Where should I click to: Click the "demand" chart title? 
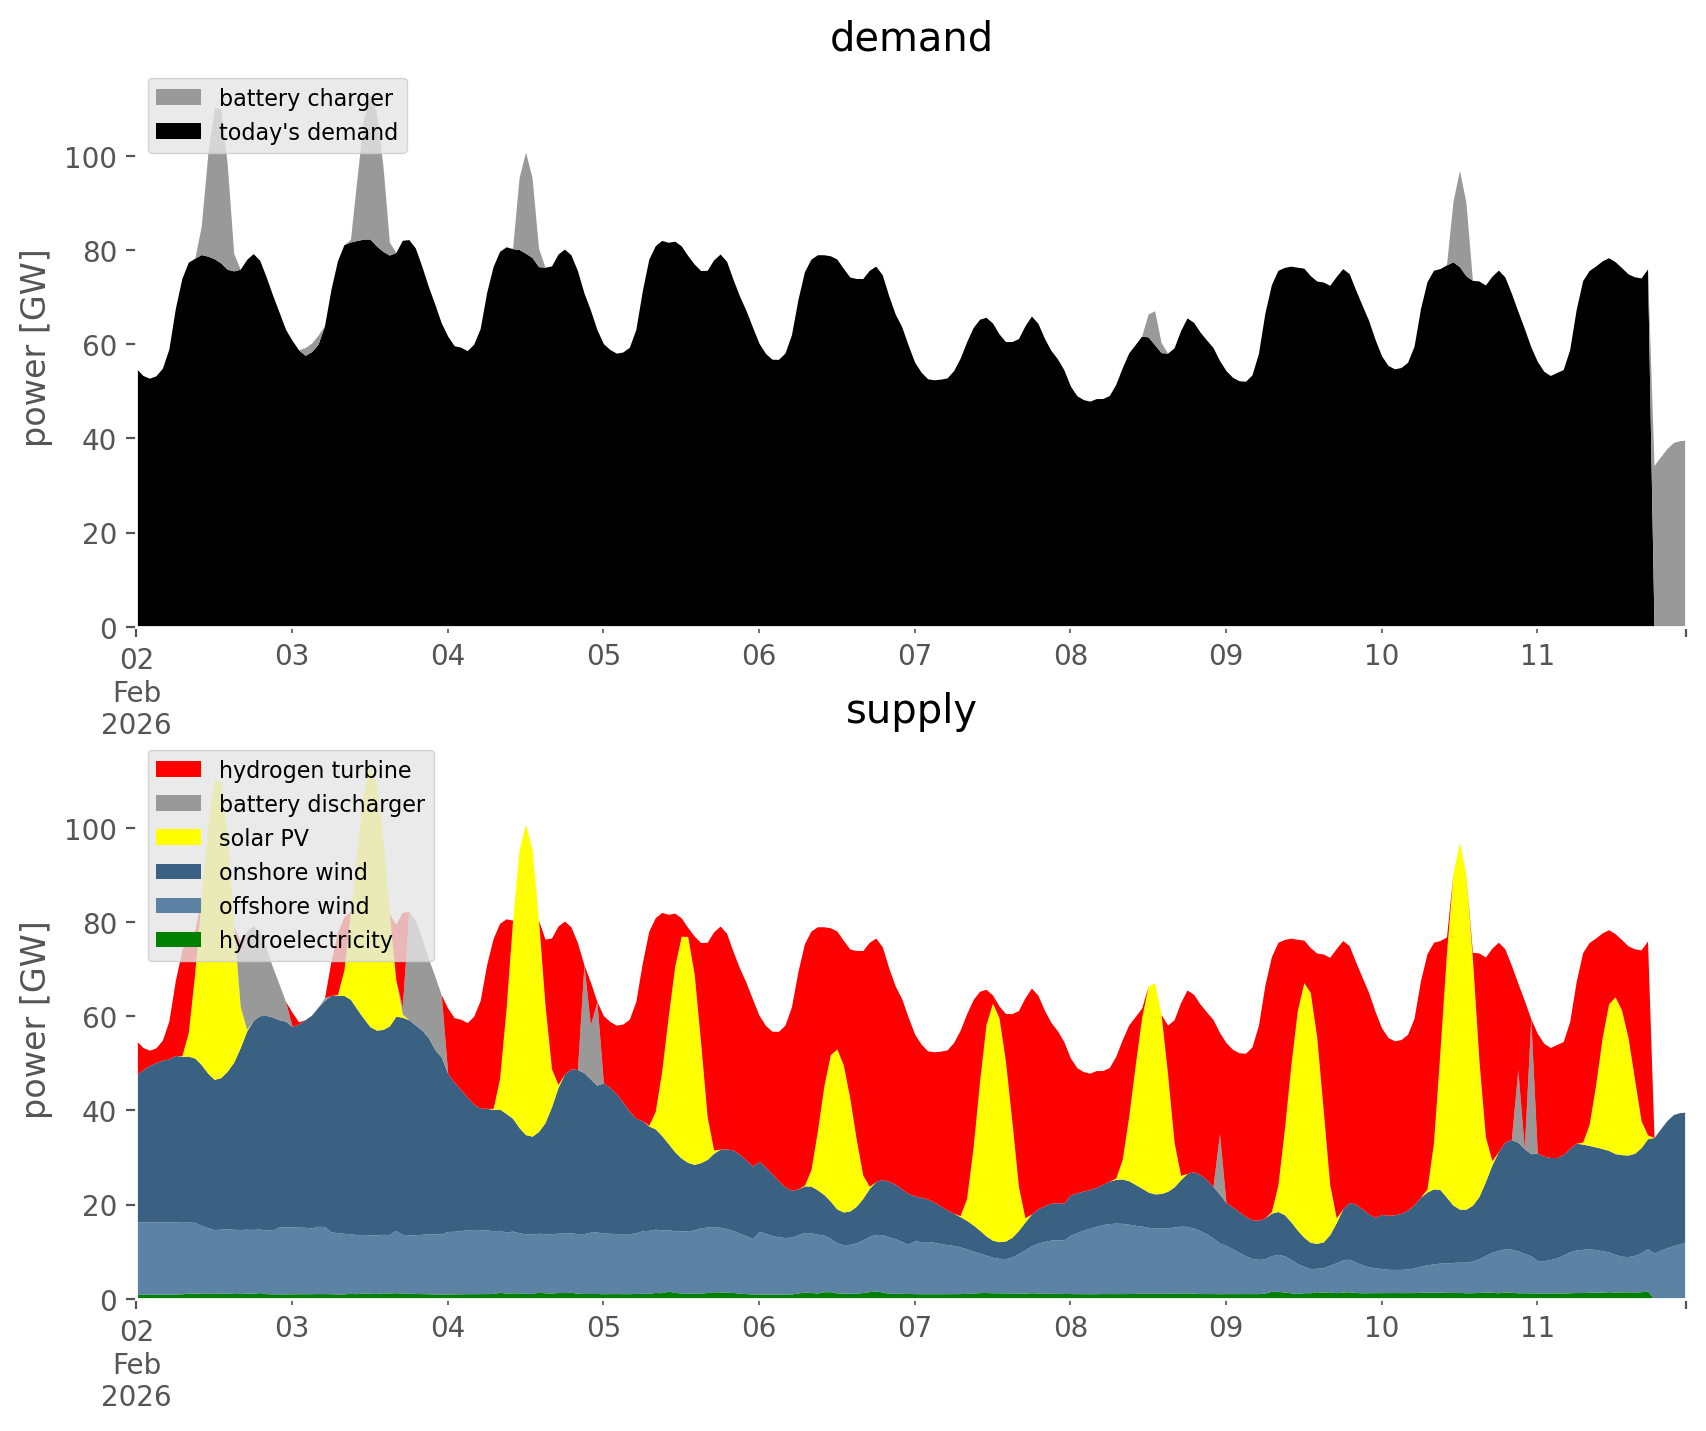pos(910,38)
